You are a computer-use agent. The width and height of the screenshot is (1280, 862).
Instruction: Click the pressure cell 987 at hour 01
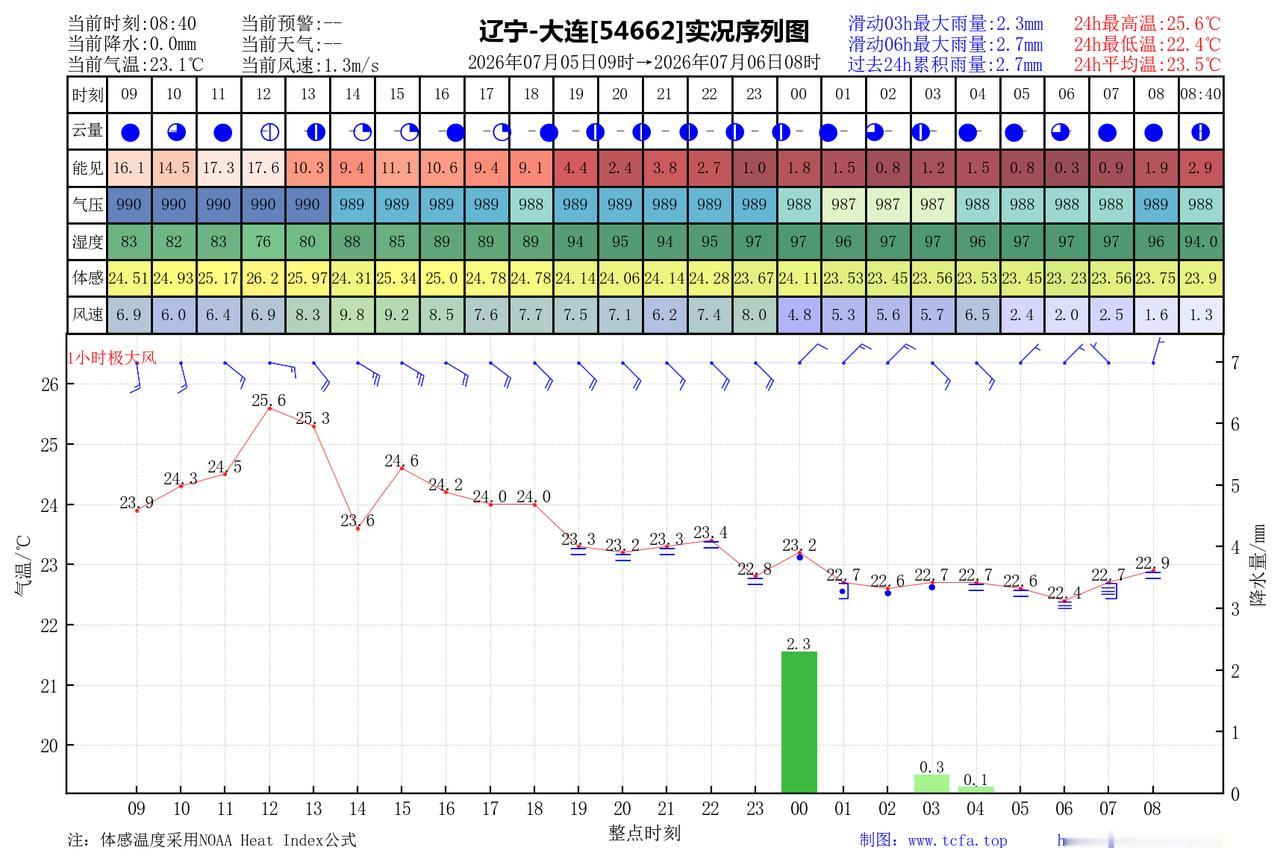(844, 204)
